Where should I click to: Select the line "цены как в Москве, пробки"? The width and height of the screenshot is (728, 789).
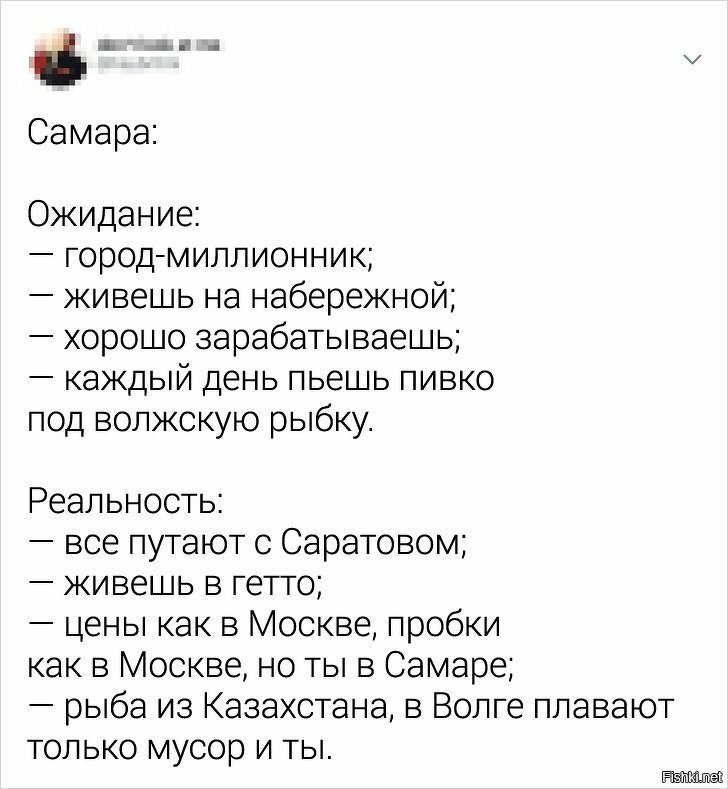(283, 626)
